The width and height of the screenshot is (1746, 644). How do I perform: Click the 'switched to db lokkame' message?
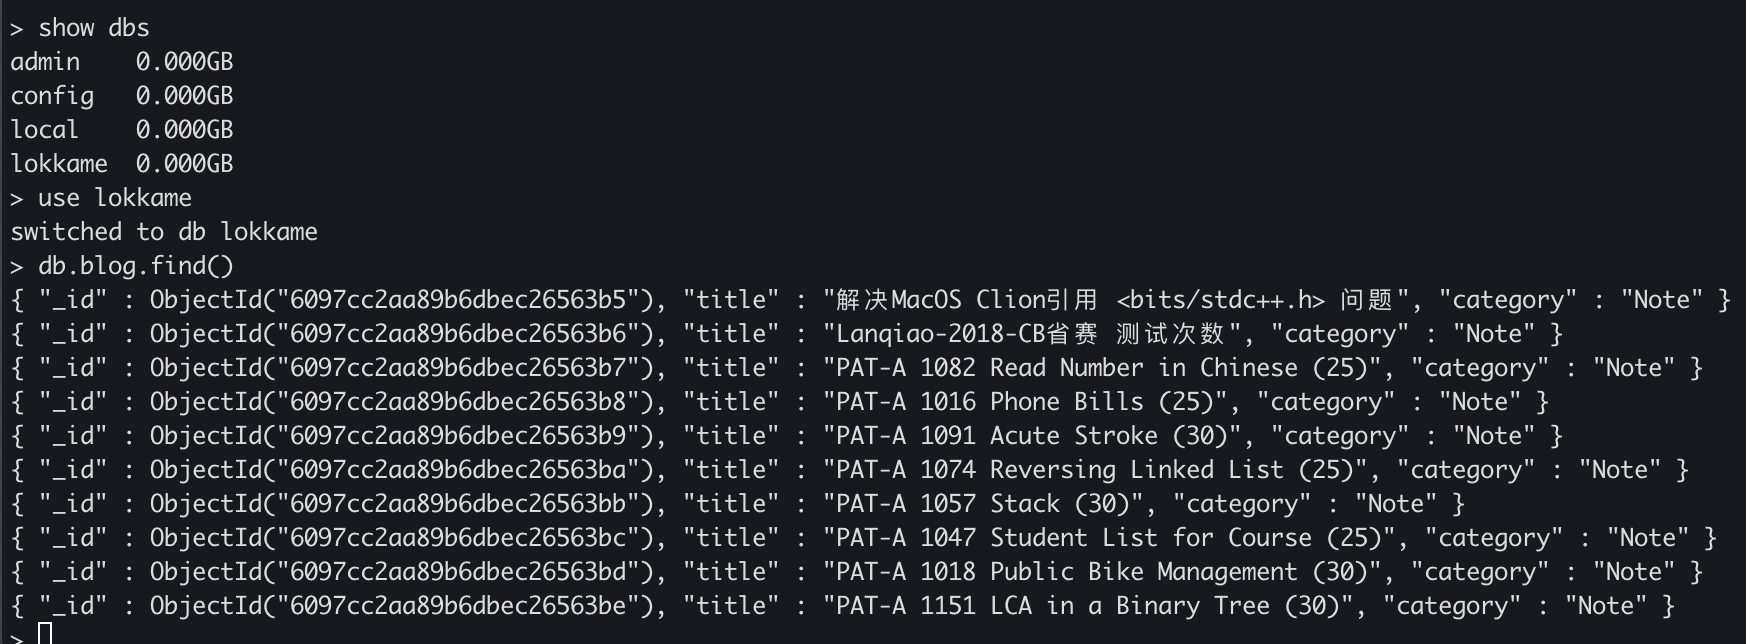tap(164, 232)
